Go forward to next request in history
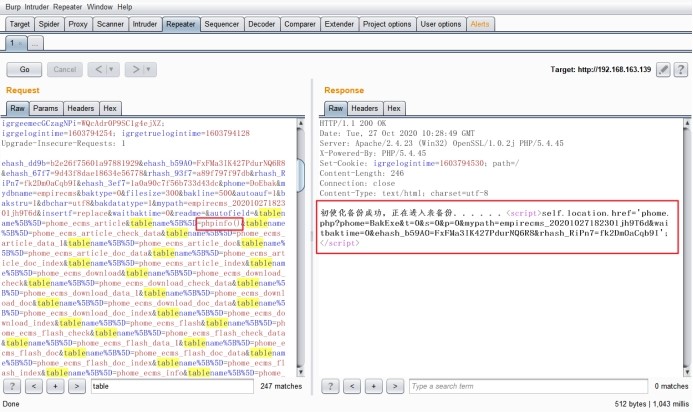693x413 pixels. 136,69
